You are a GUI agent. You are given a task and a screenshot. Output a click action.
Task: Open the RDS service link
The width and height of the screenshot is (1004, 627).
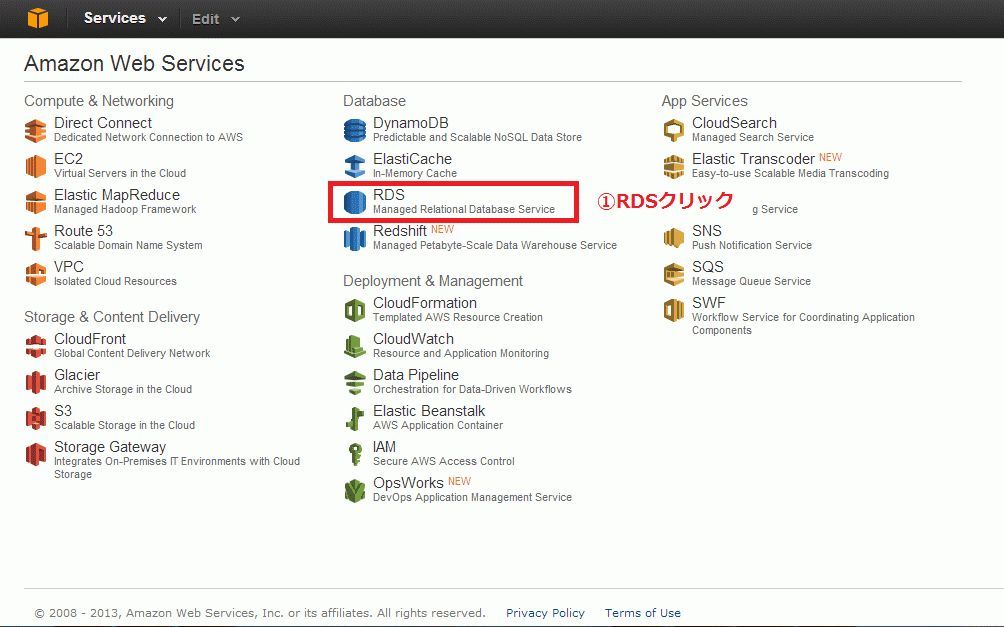(389, 195)
